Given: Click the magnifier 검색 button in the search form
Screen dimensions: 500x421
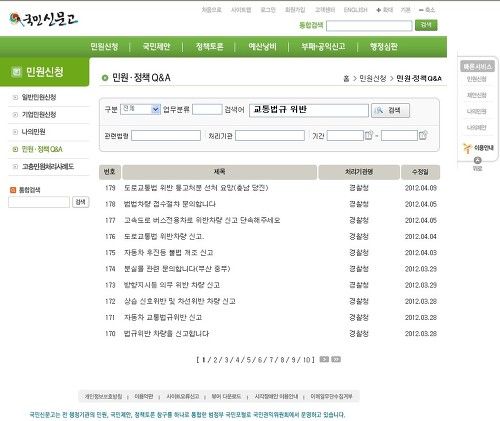Looking at the screenshot, I should [x=390, y=110].
